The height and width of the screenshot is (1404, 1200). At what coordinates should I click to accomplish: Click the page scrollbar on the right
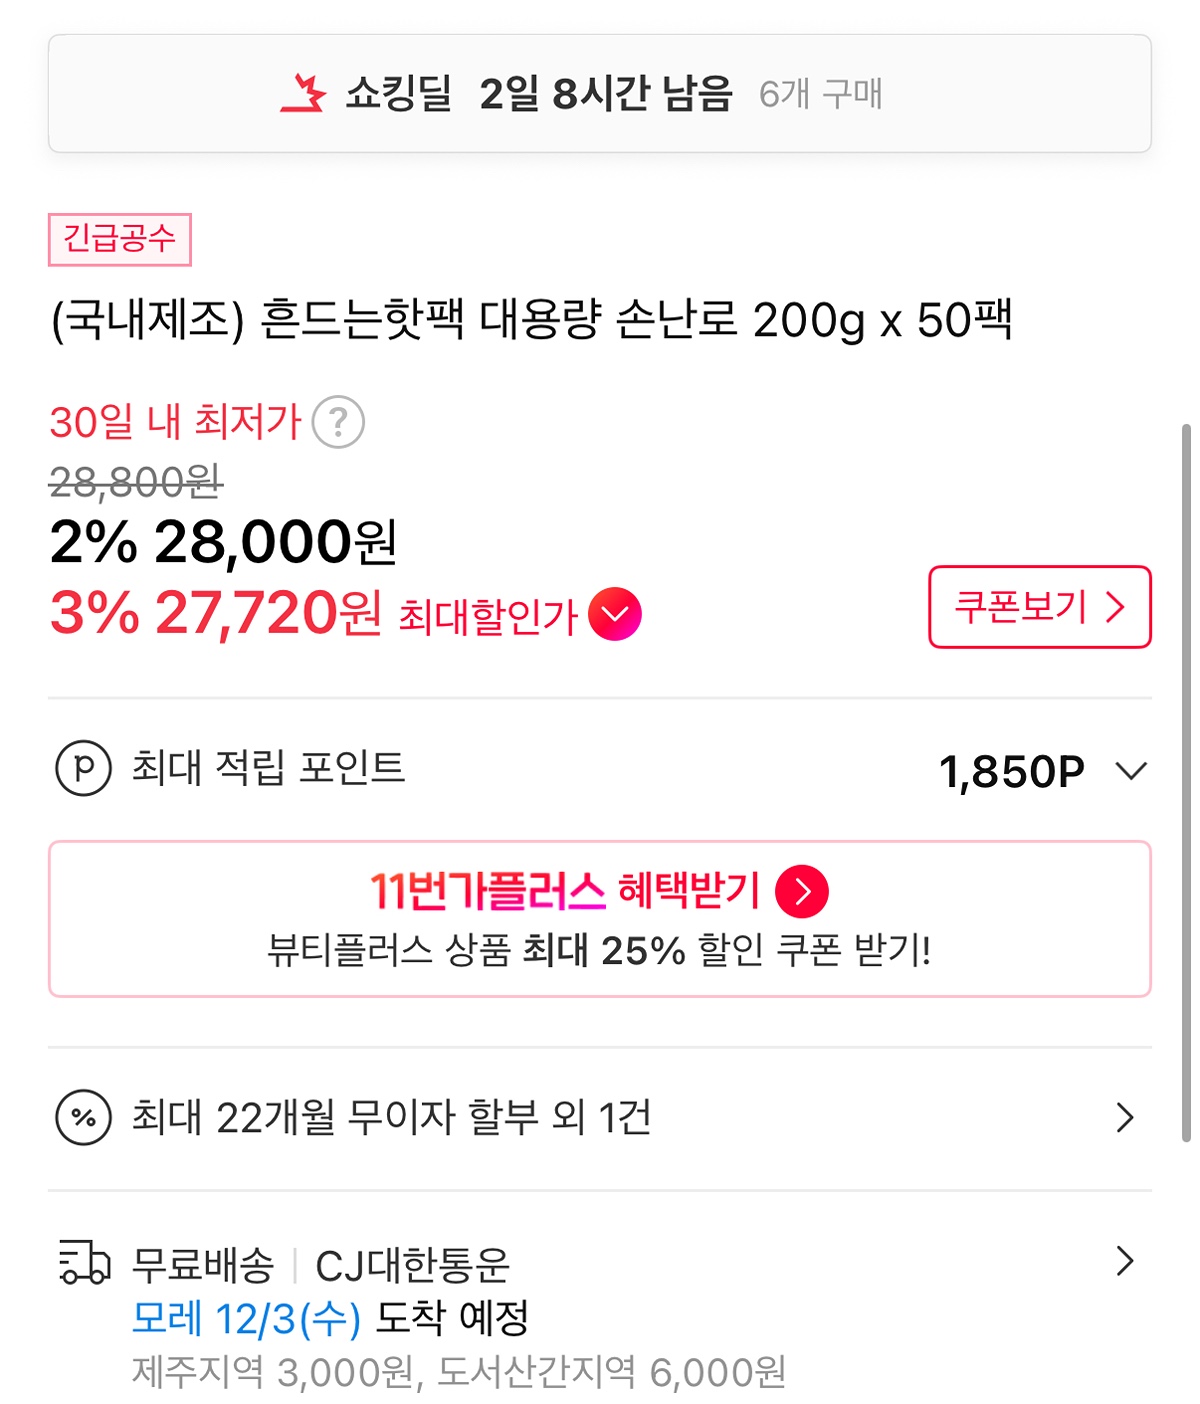(x=1186, y=780)
